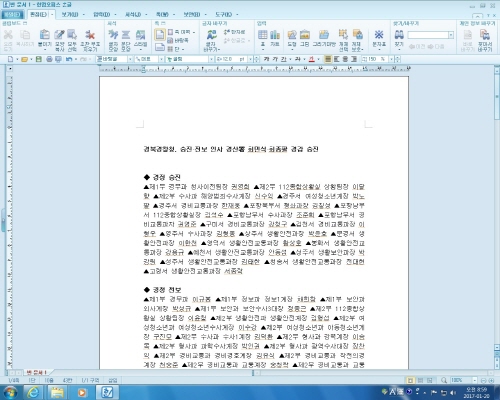Click the Style (스타일) icon
The image size is (500, 400).
(x=140, y=36)
